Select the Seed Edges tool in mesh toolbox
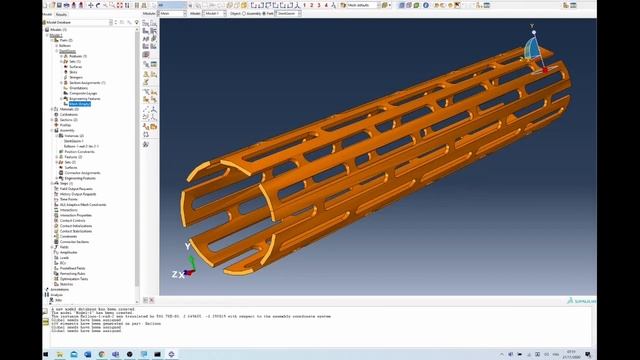This screenshot has height=360, width=640. (153, 23)
